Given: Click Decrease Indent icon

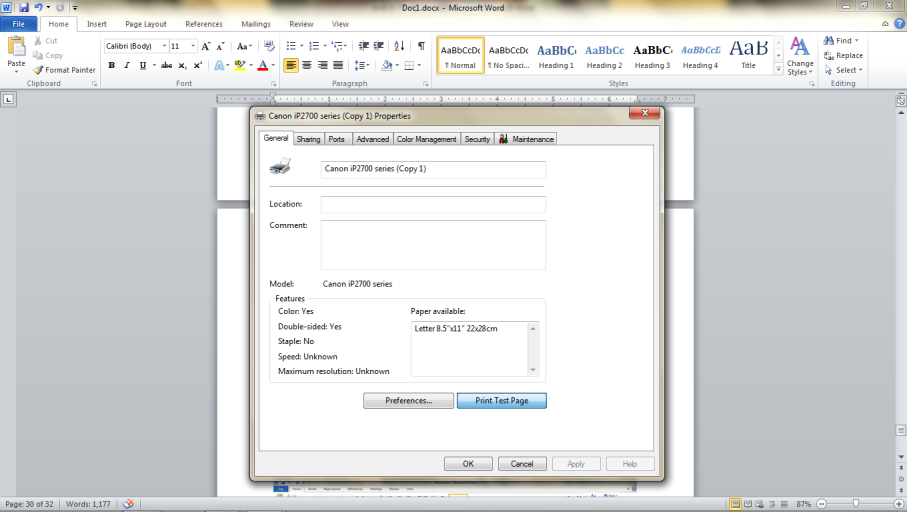Looking at the screenshot, I should (x=363, y=46).
